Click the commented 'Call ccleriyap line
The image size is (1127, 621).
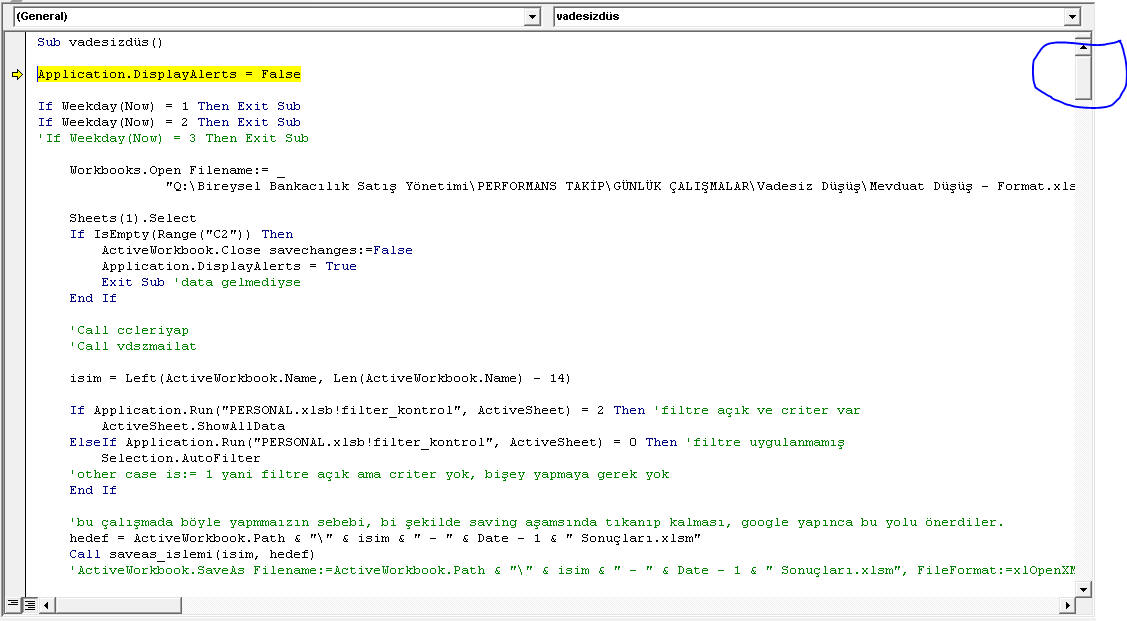tap(128, 330)
